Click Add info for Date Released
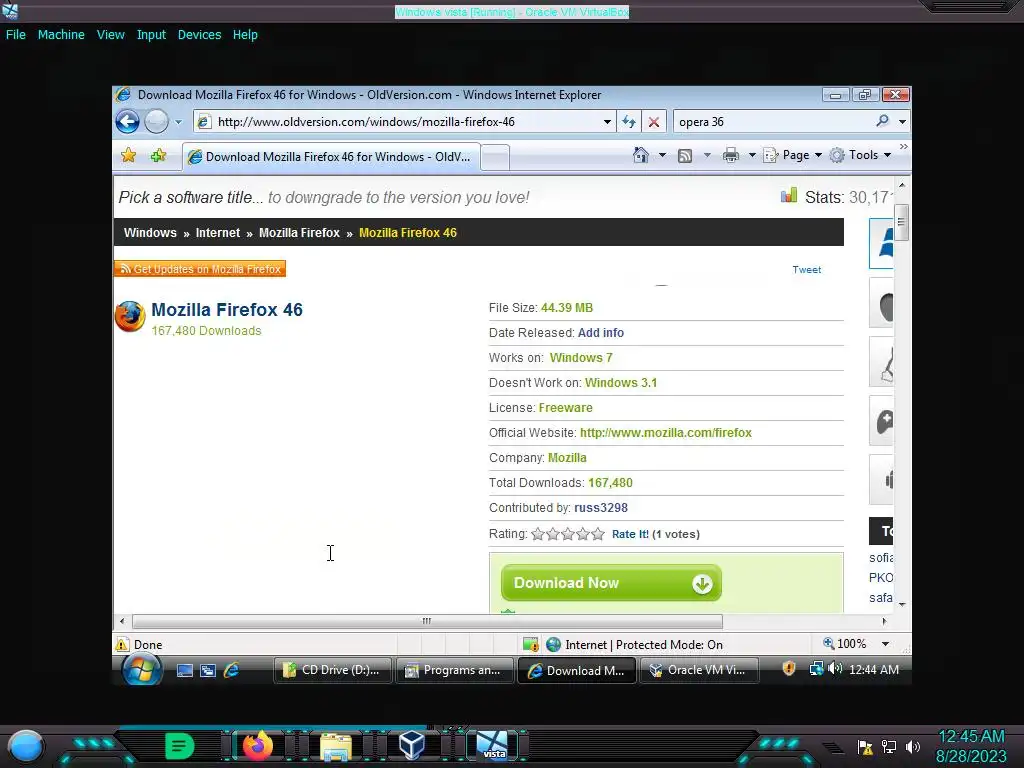 (x=601, y=332)
